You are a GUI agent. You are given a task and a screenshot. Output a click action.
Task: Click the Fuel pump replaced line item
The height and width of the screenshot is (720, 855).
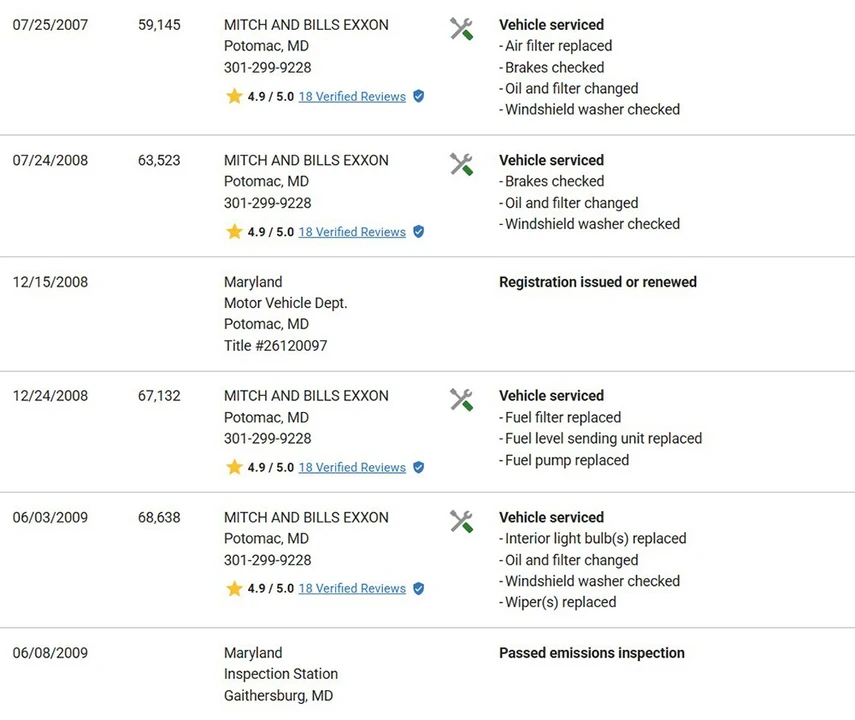(564, 460)
